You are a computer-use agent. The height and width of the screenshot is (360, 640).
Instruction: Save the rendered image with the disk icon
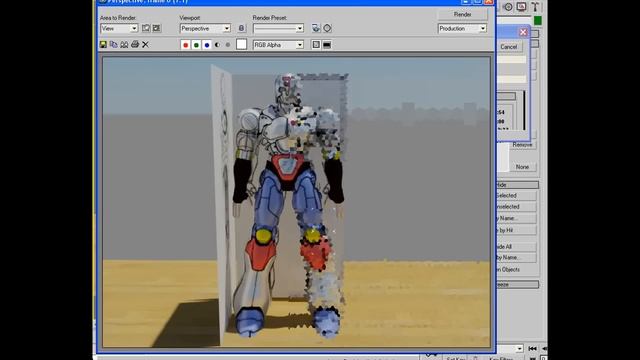click(103, 44)
